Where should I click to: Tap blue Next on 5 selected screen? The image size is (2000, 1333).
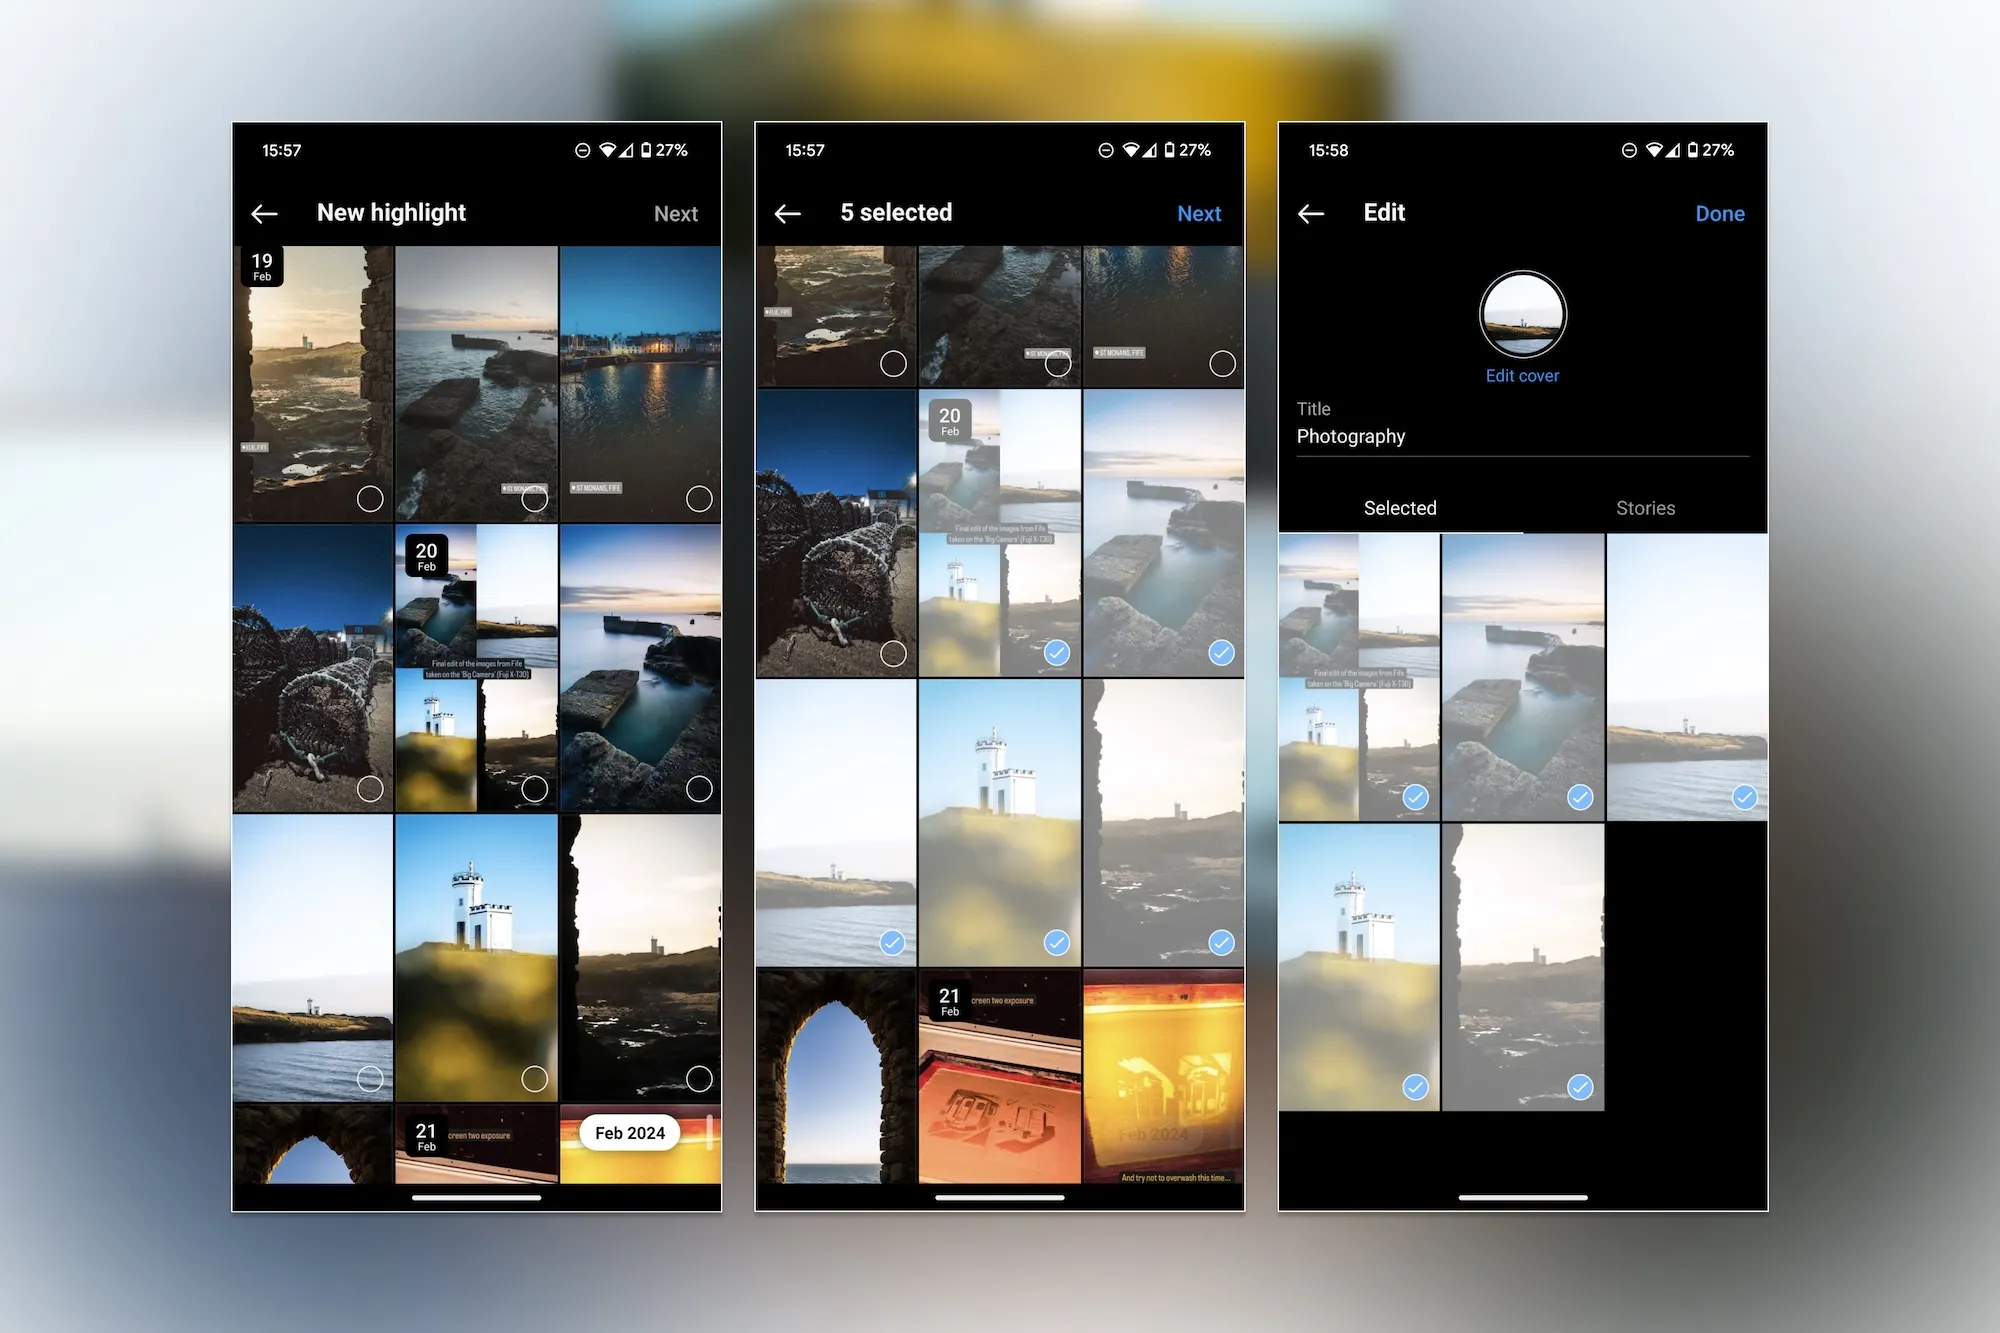1199,214
